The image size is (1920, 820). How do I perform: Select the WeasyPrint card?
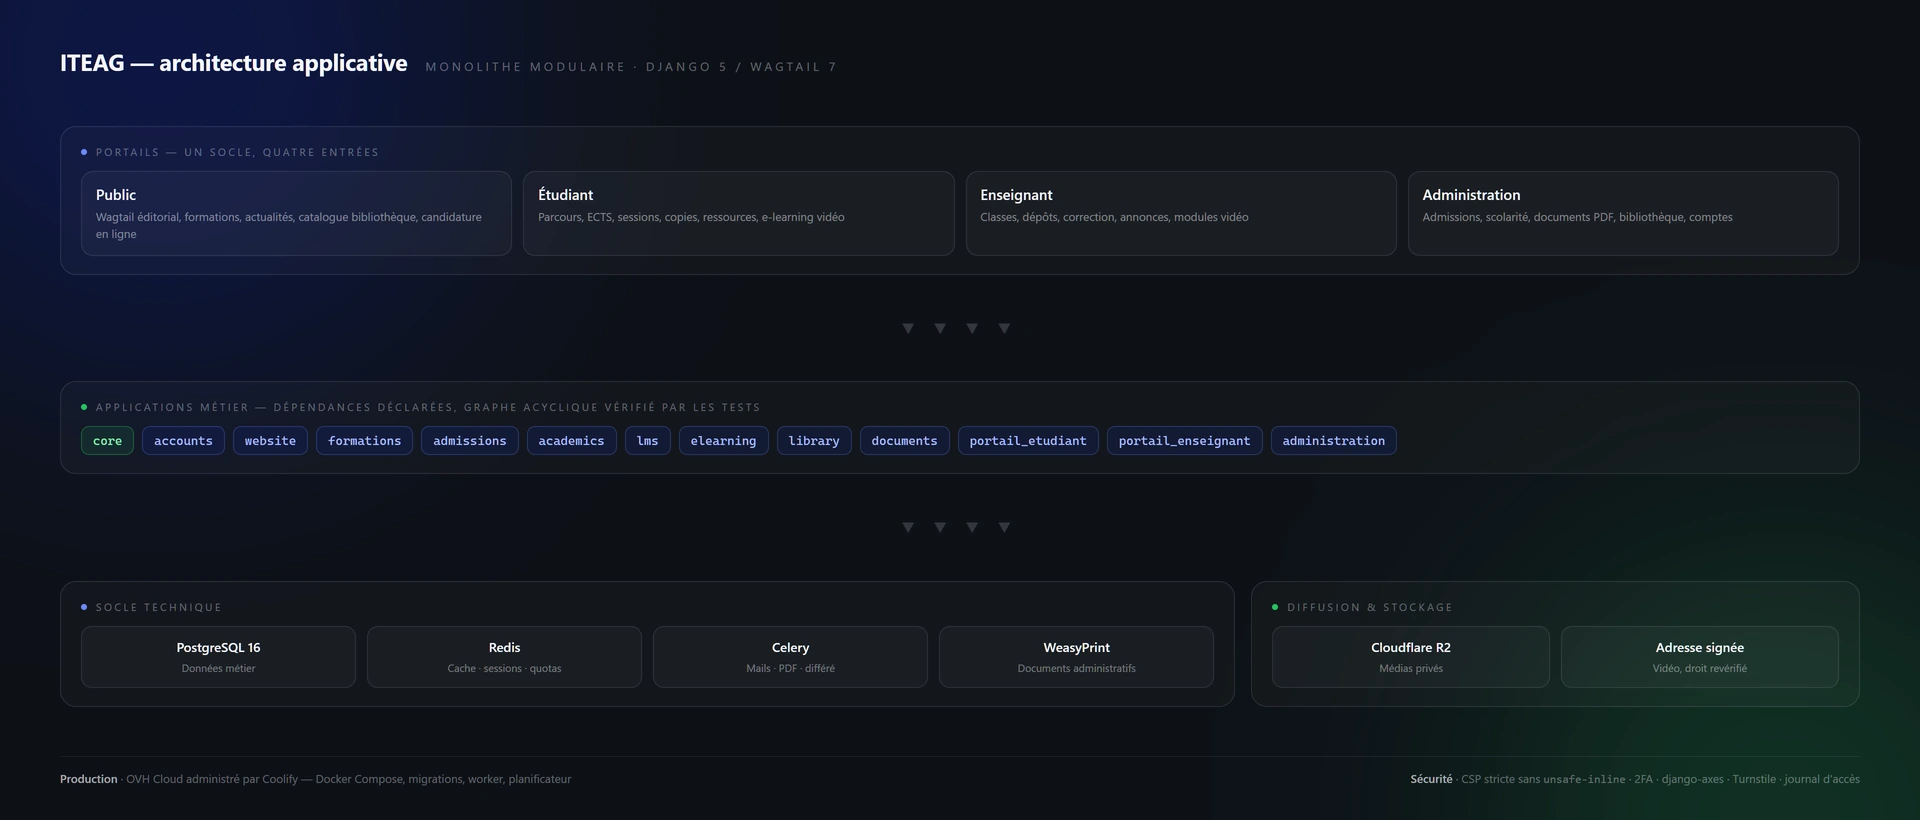pos(1076,657)
